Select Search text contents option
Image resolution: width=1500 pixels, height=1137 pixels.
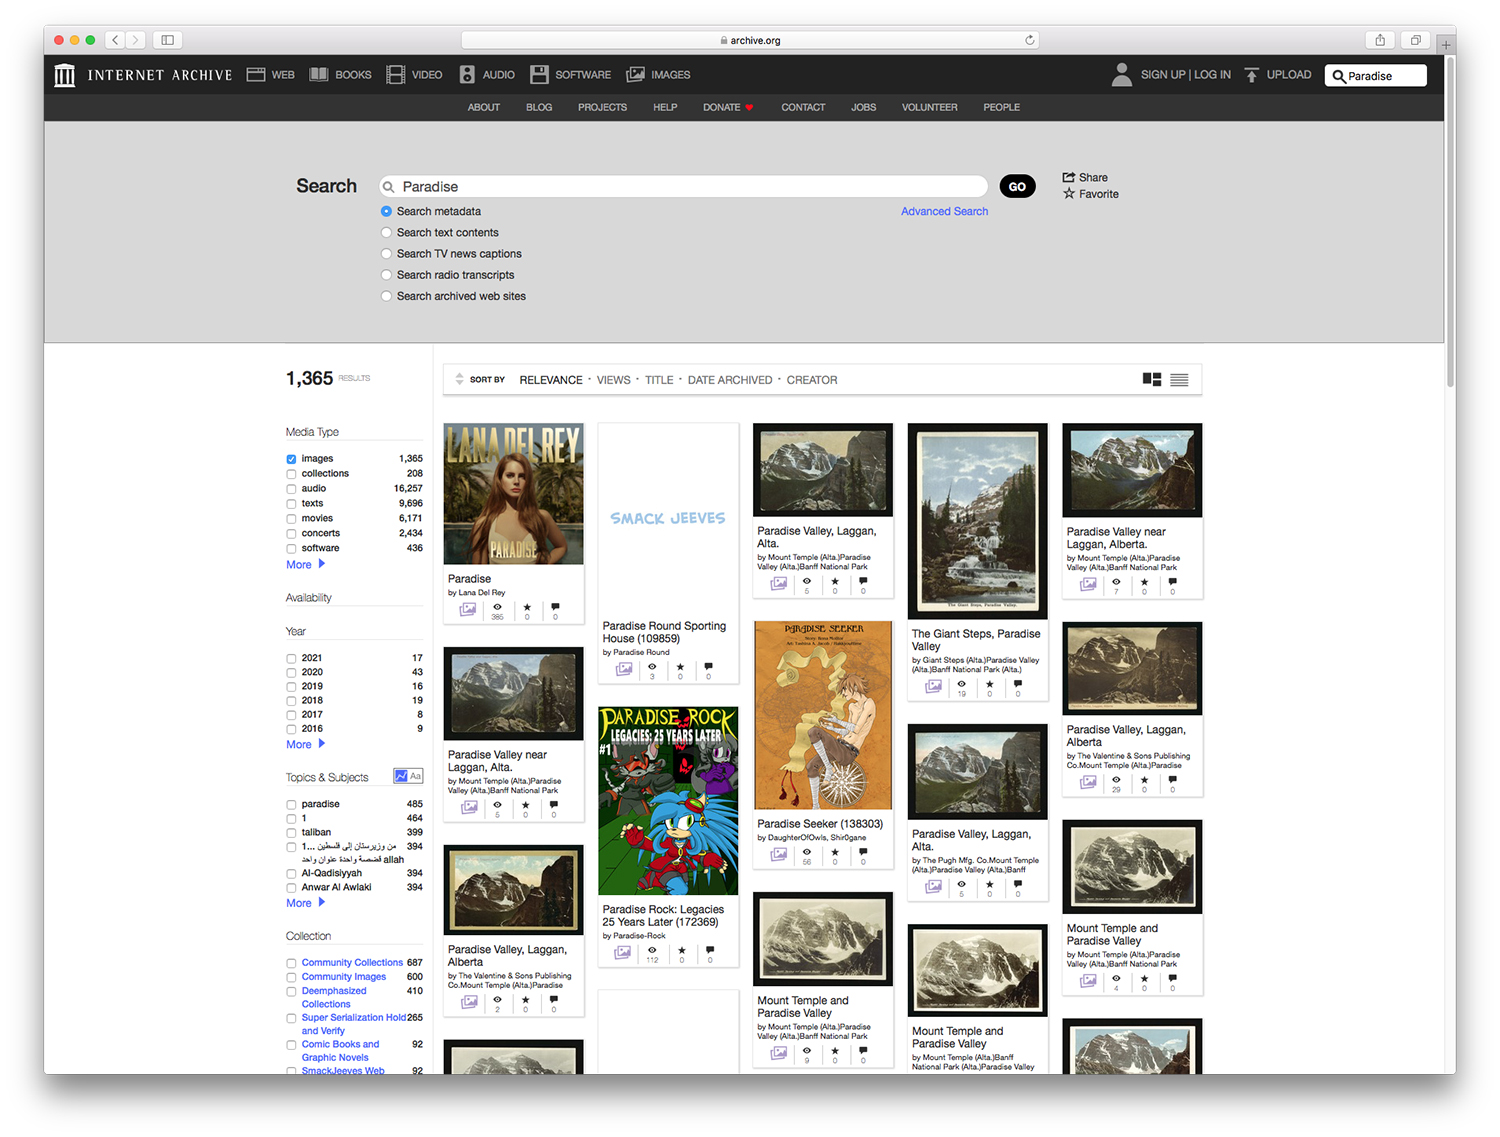click(x=386, y=233)
